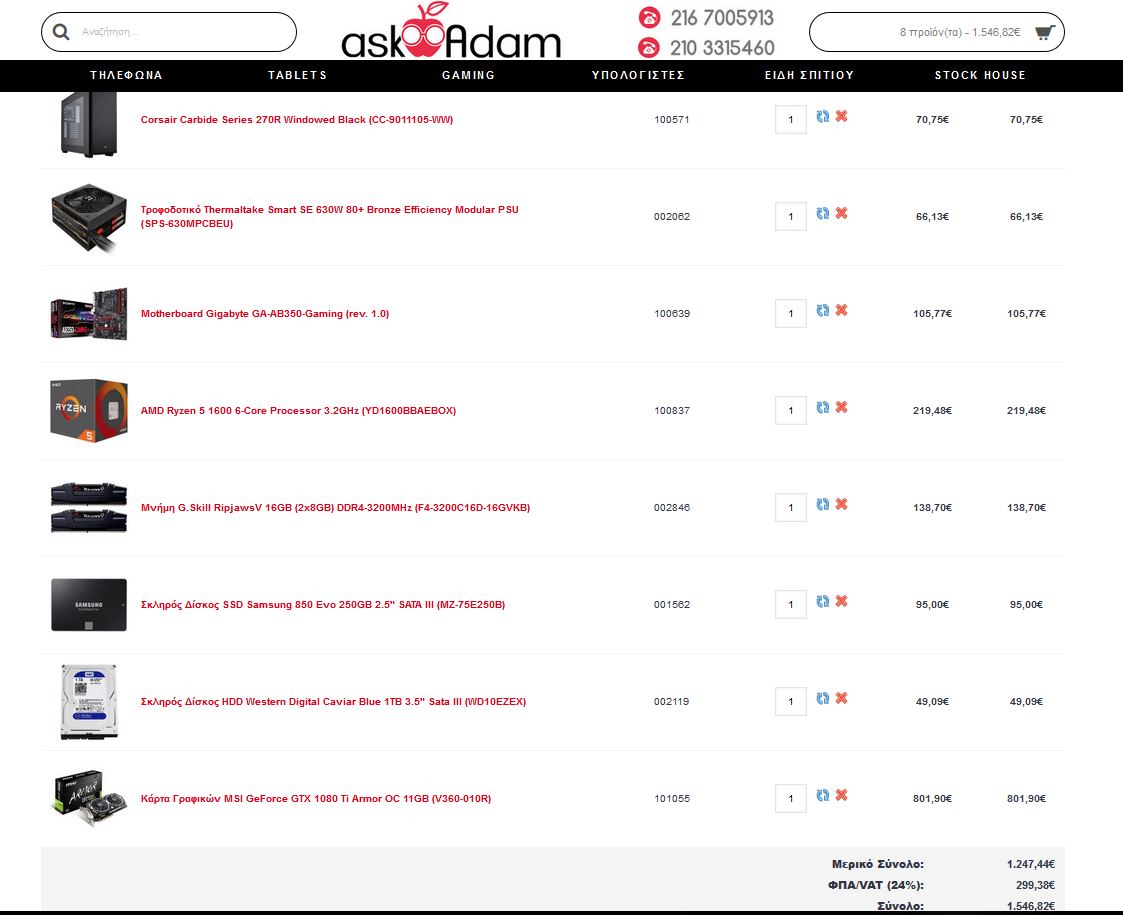The image size is (1123, 915).
Task: Open Thermaltake Smart SE 630W product link
Action: pos(329,216)
